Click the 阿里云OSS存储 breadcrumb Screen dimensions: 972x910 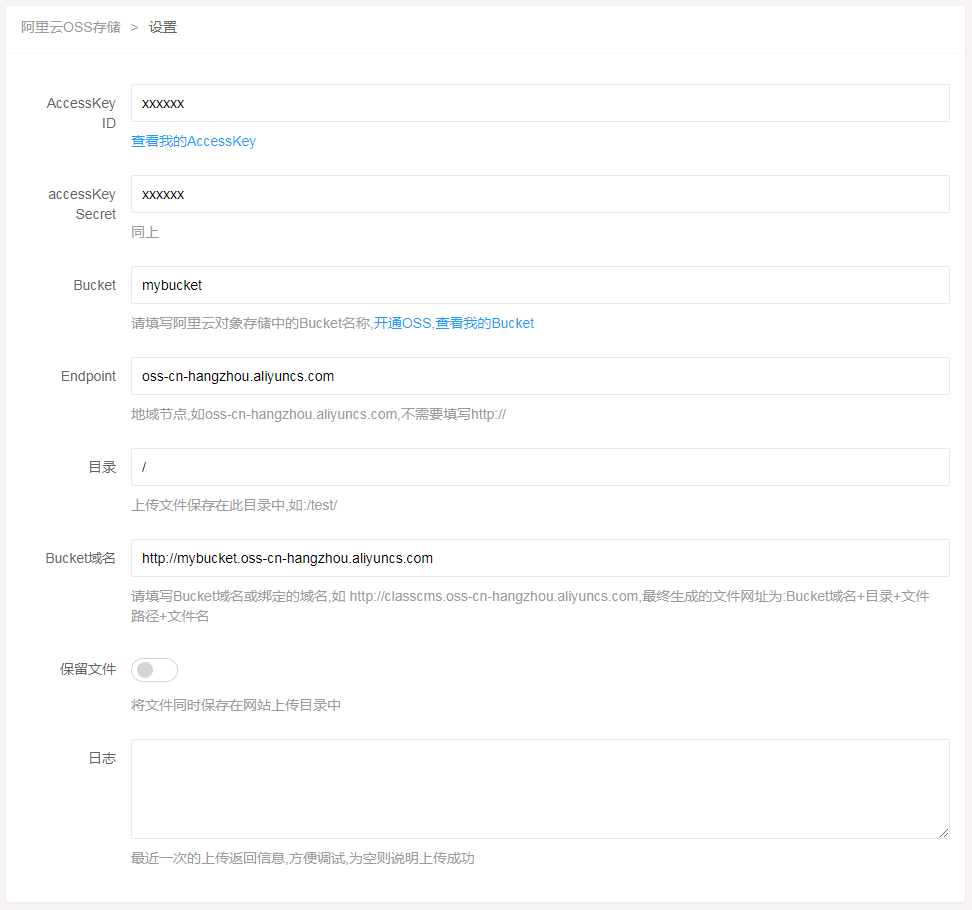[x=71, y=27]
